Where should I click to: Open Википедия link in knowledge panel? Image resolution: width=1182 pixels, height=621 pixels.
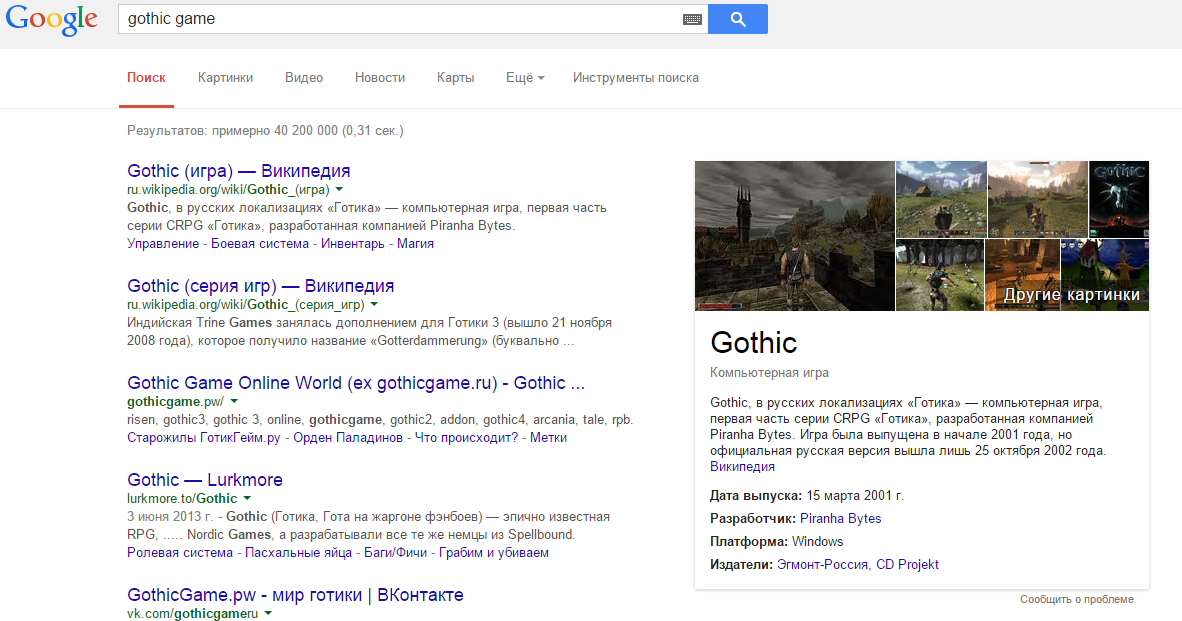[x=742, y=467]
